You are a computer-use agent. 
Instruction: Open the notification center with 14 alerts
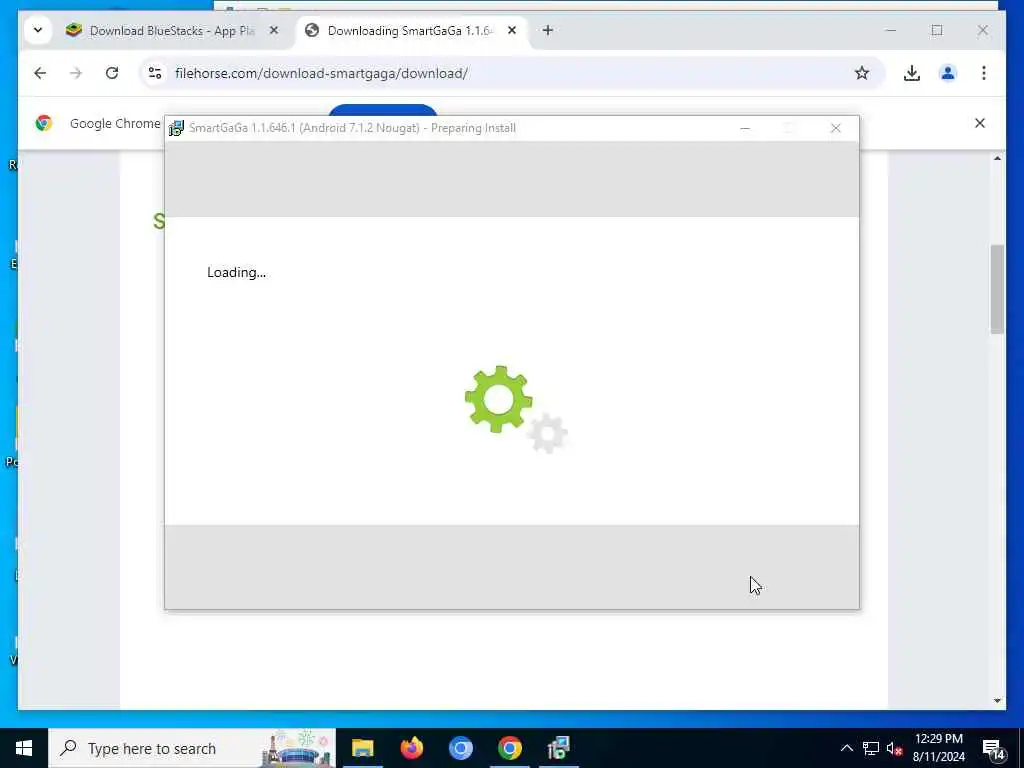(995, 749)
